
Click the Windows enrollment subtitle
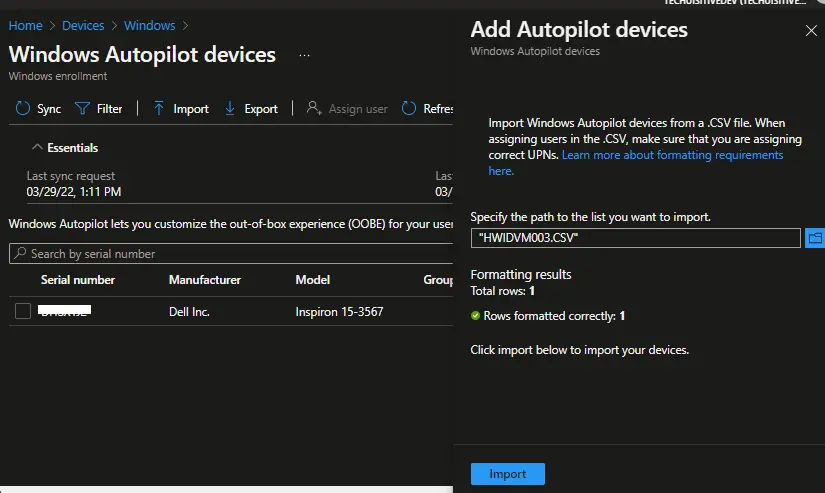pyautogui.click(x=58, y=76)
